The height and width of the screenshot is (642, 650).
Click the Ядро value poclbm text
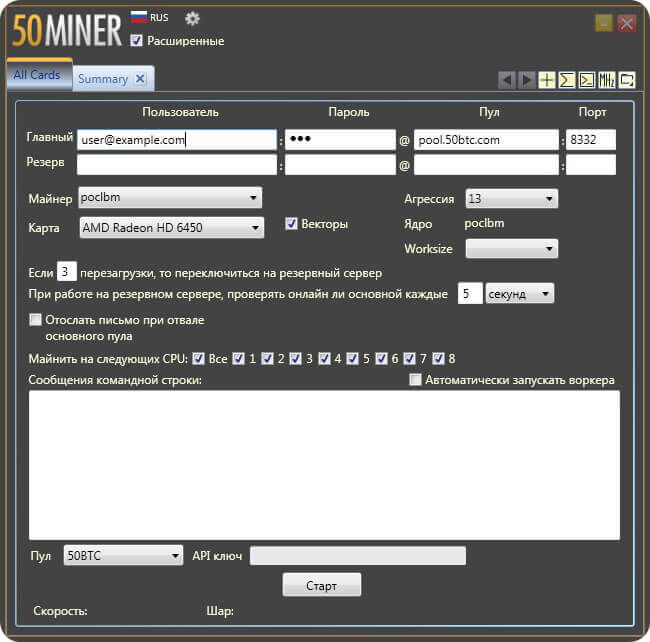pos(484,223)
